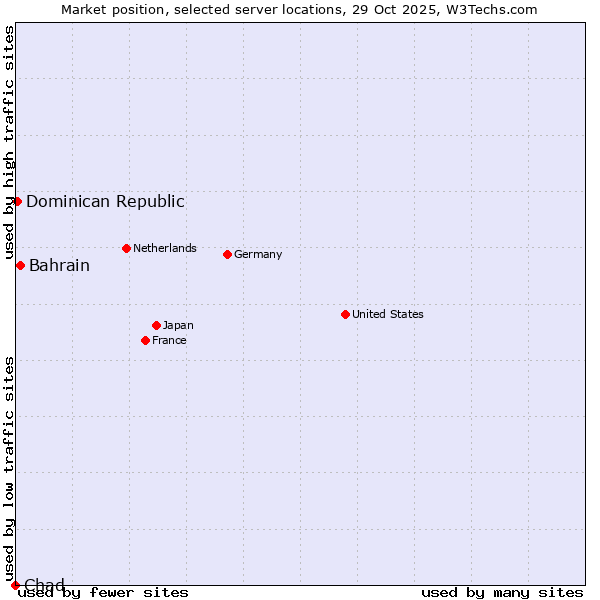Click the "Dominican Republic" text label
Viewport: 600px width, 600px height.
tap(105, 201)
